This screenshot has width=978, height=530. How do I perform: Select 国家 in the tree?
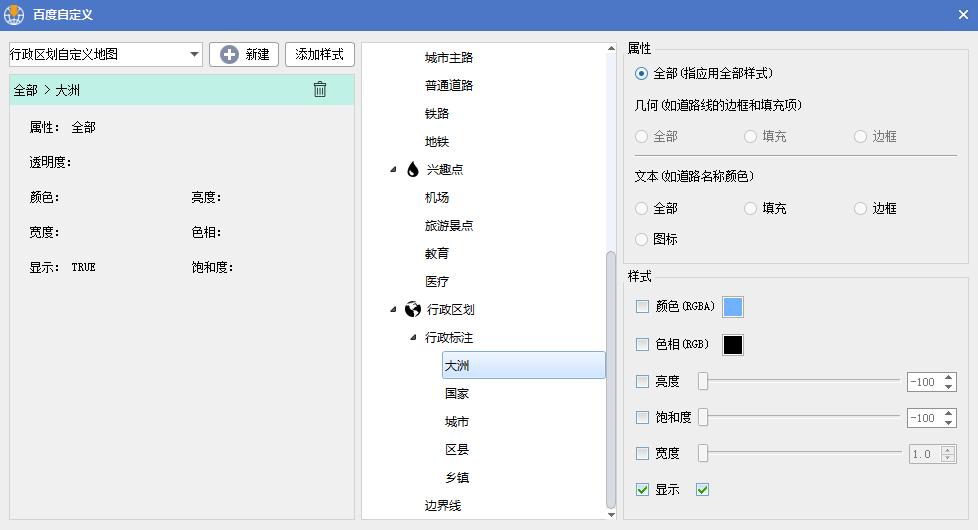(x=457, y=393)
